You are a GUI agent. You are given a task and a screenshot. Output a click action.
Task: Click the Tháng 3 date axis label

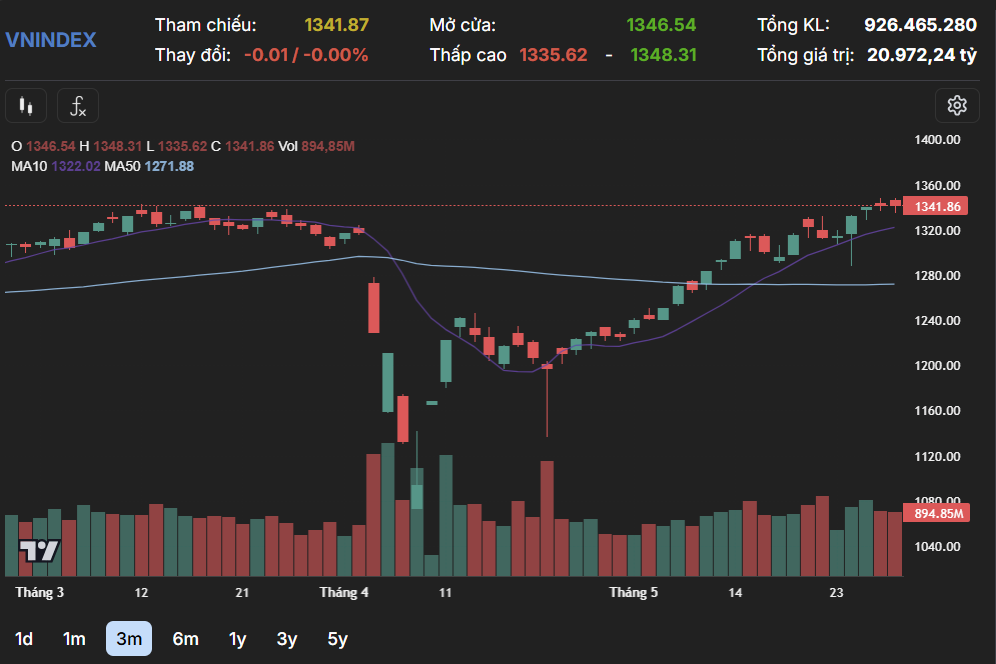pyautogui.click(x=39, y=592)
